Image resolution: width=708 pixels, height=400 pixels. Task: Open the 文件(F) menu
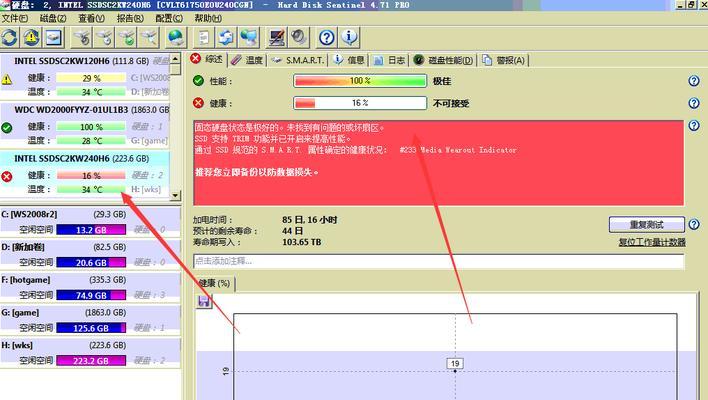pyautogui.click(x=14, y=18)
